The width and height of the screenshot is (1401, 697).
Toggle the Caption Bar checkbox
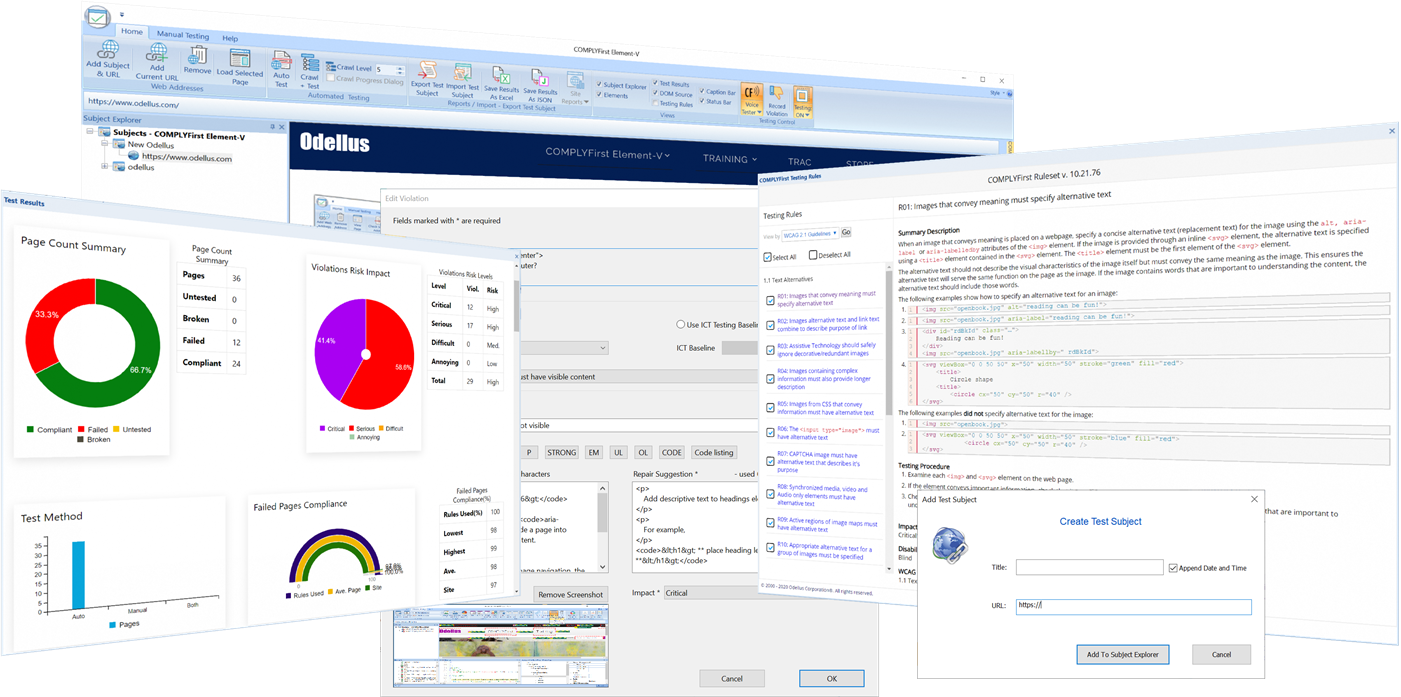701,92
